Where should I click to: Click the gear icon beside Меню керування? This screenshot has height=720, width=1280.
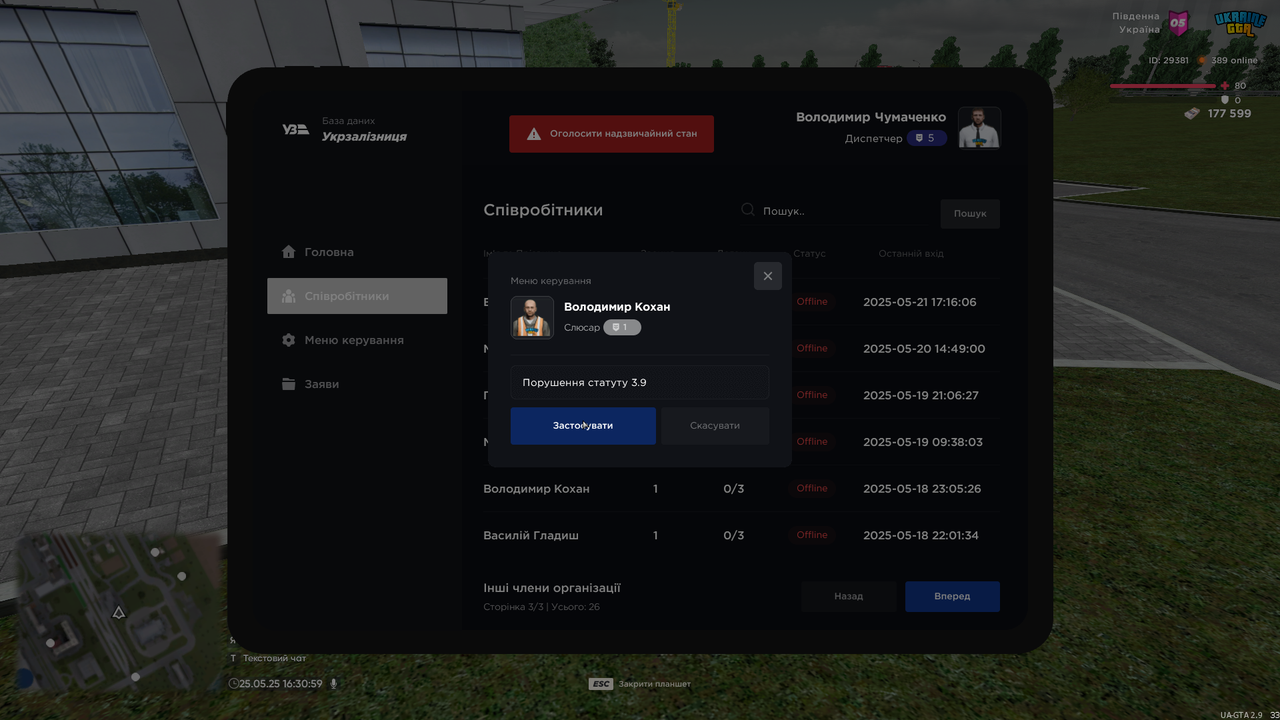click(x=289, y=340)
